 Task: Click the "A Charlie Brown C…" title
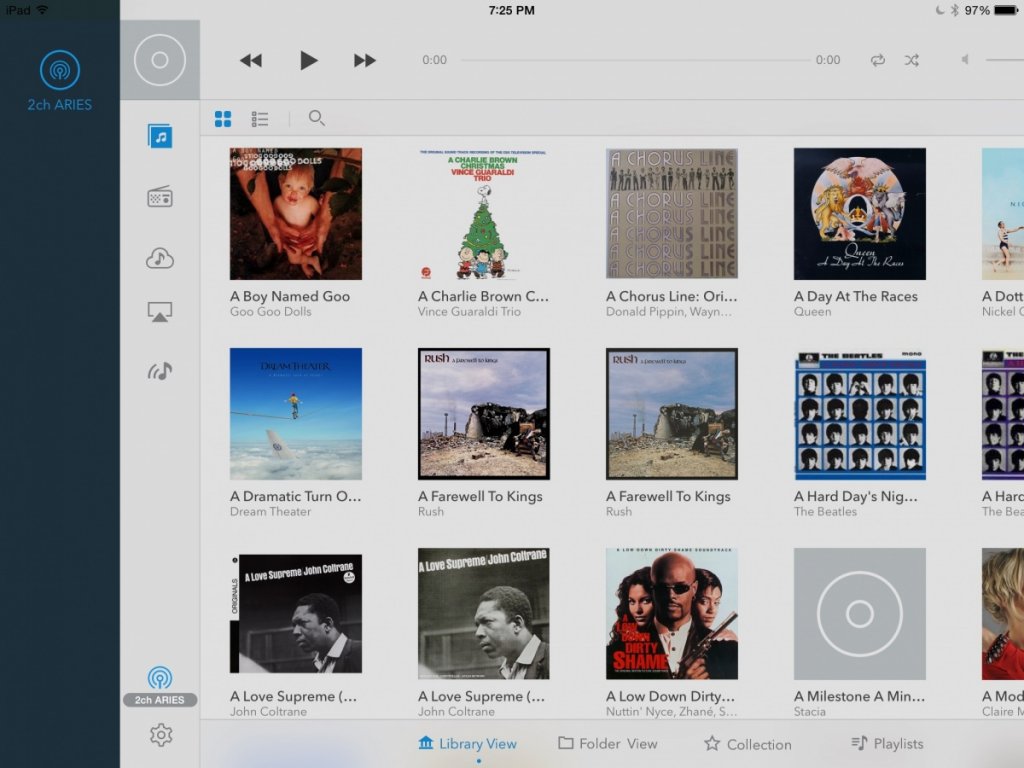click(483, 296)
